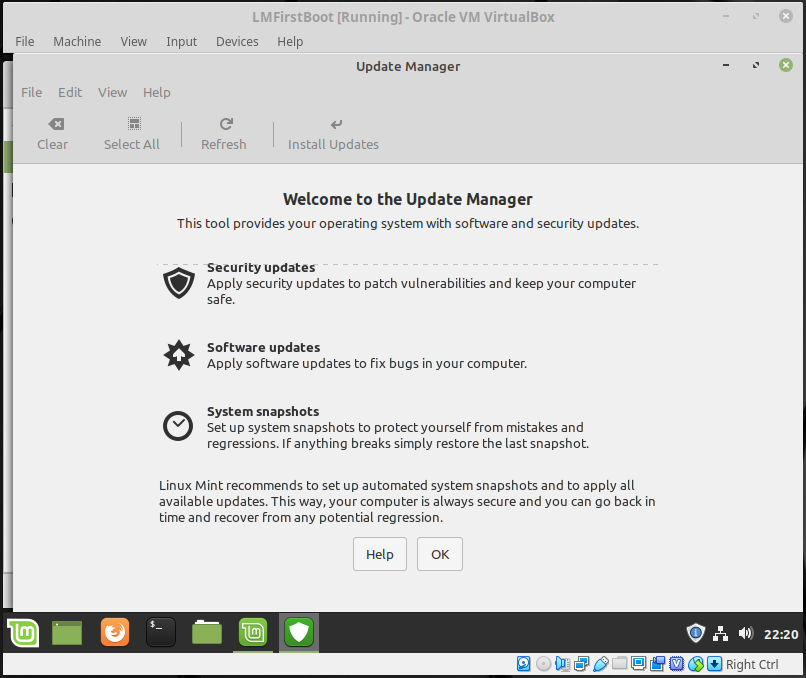Click the update notifier shield tray icon

[695, 633]
